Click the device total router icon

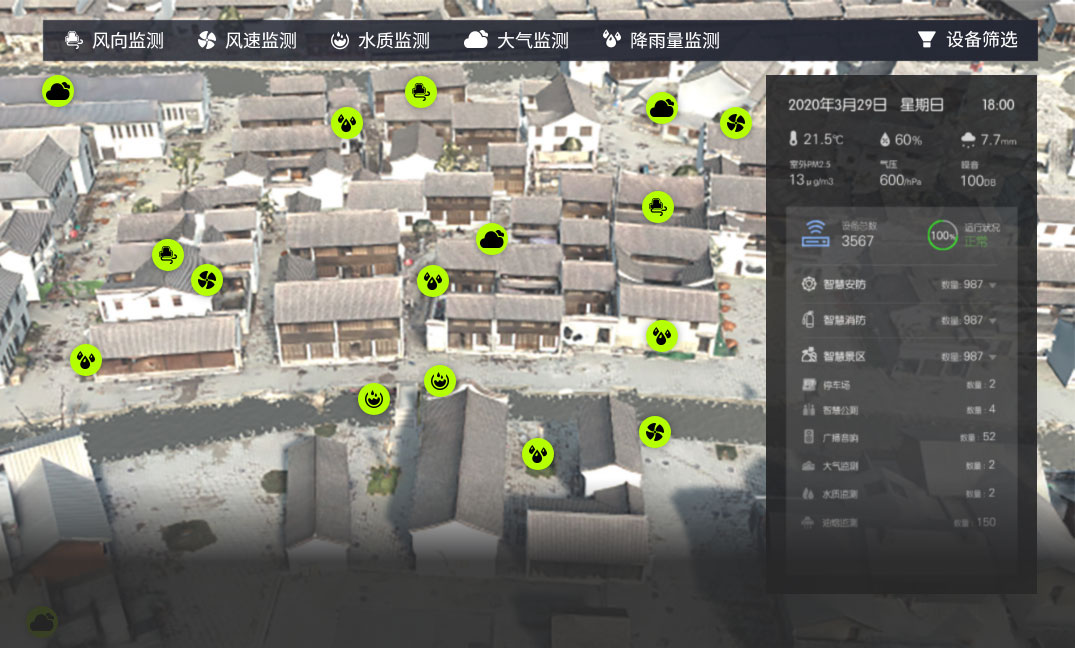[815, 234]
